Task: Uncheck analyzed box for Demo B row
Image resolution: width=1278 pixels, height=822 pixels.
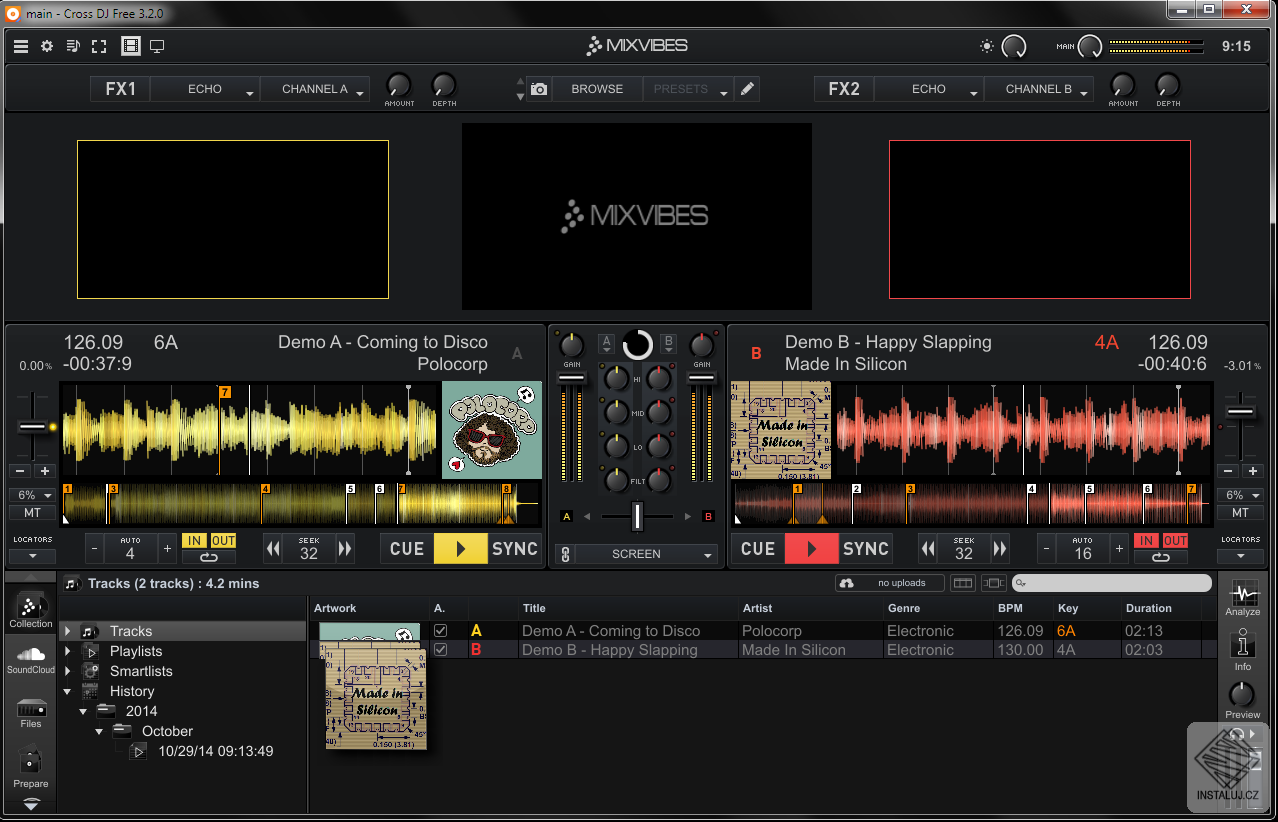Action: click(x=441, y=650)
